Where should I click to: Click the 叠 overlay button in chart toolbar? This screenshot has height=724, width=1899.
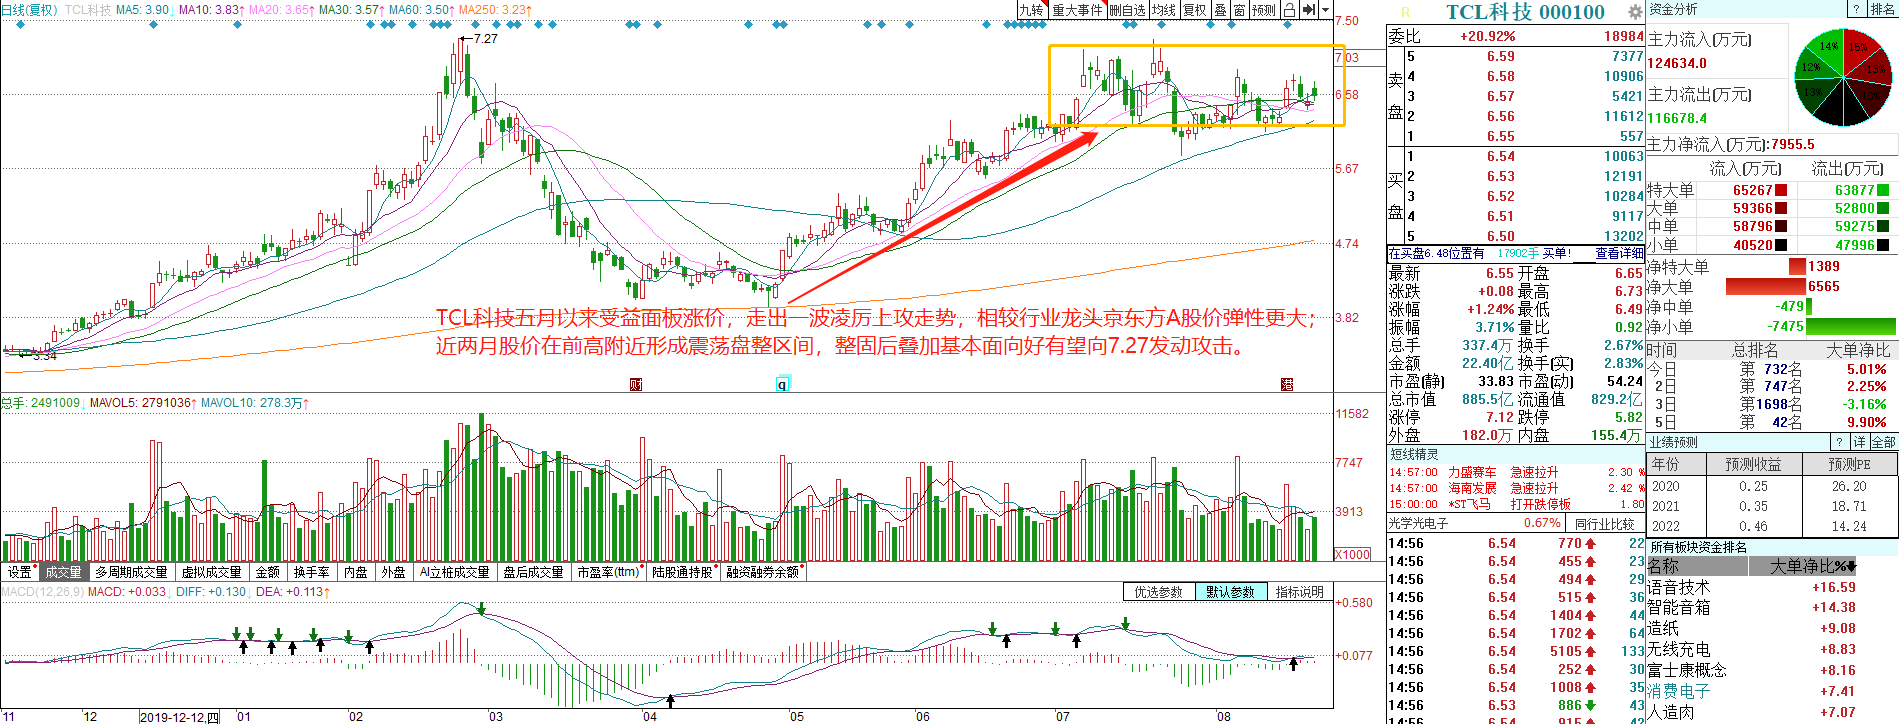click(x=1220, y=10)
